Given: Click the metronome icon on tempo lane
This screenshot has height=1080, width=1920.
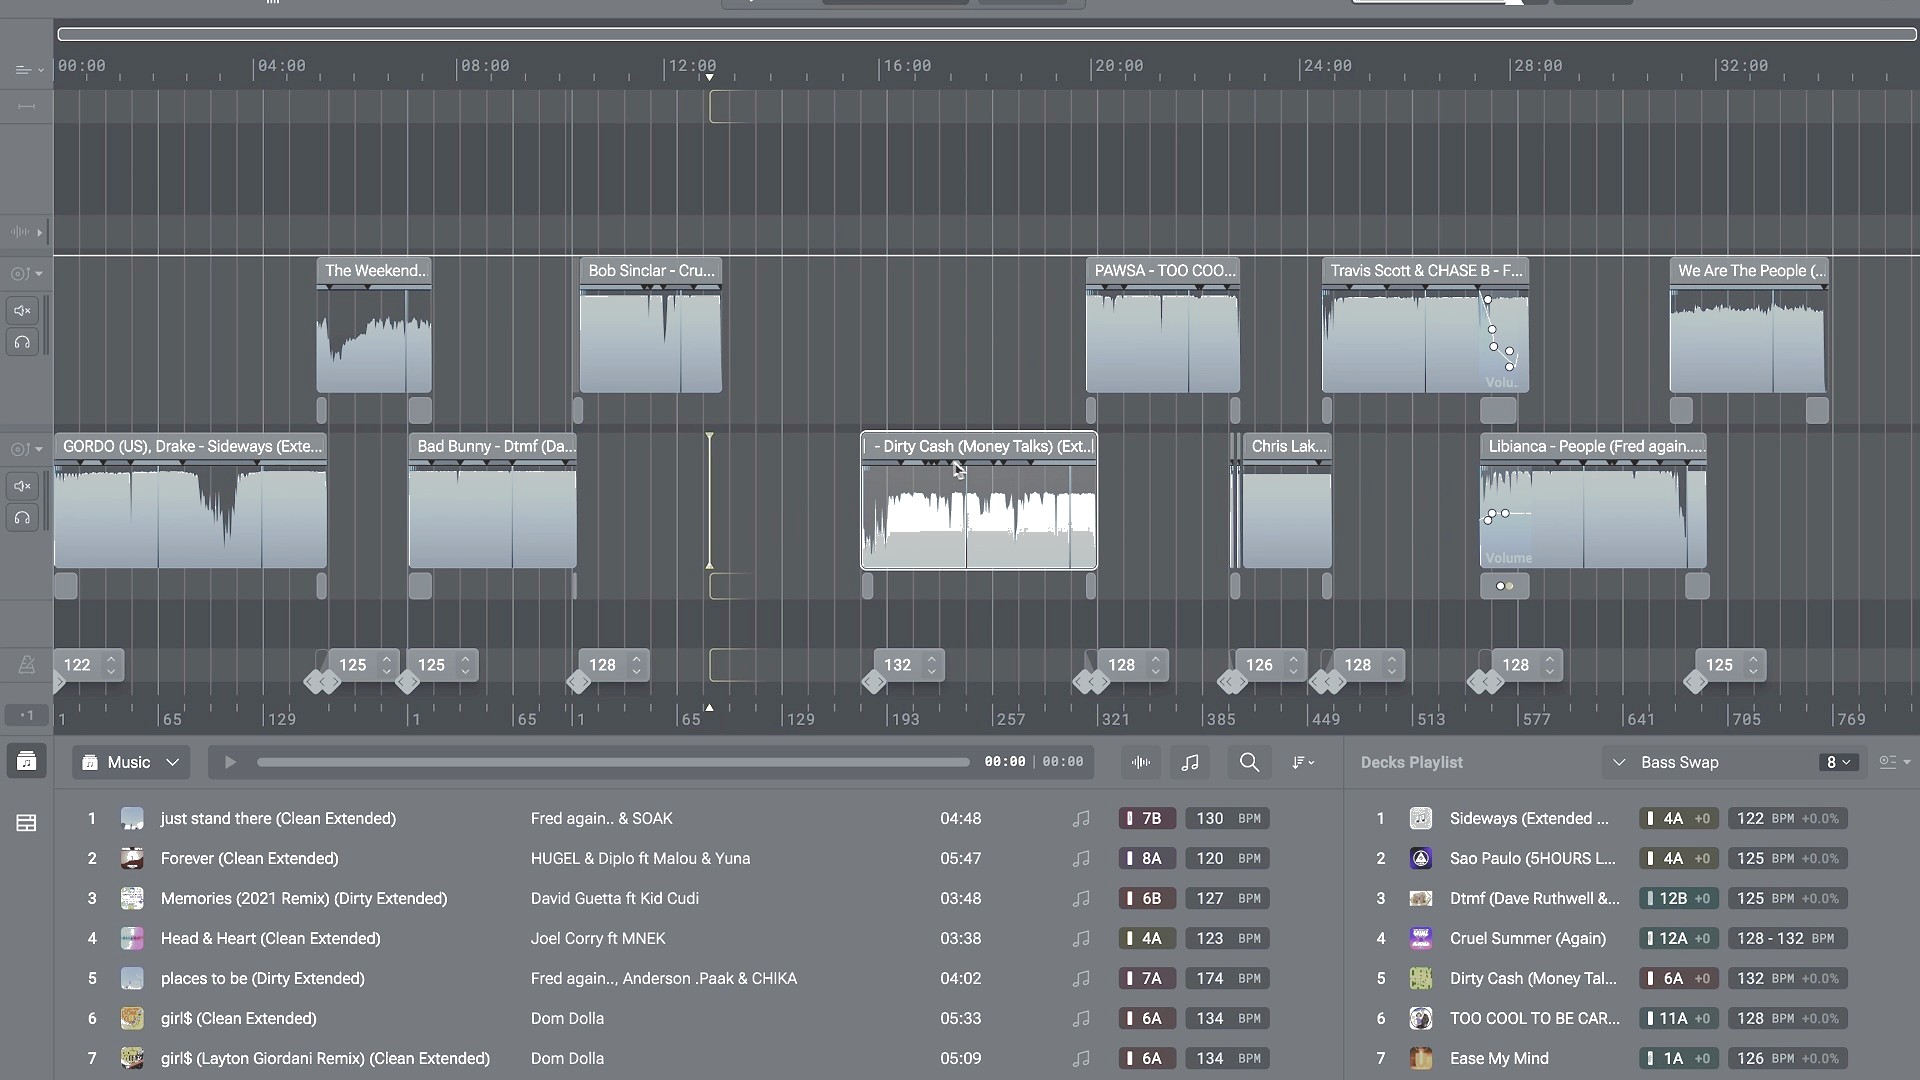Looking at the screenshot, I should coord(26,665).
